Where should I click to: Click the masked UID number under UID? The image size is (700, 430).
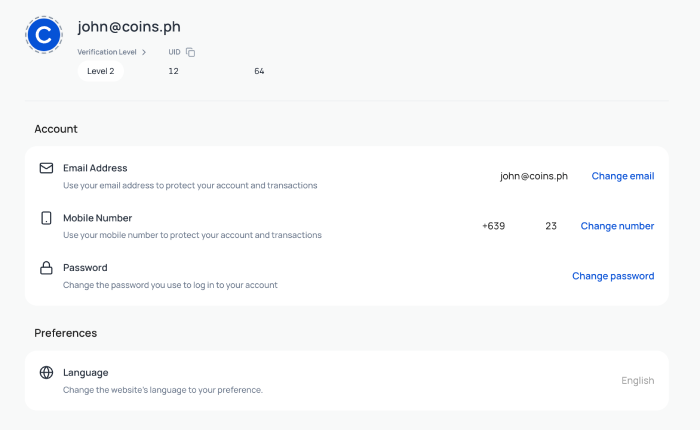tap(215, 71)
